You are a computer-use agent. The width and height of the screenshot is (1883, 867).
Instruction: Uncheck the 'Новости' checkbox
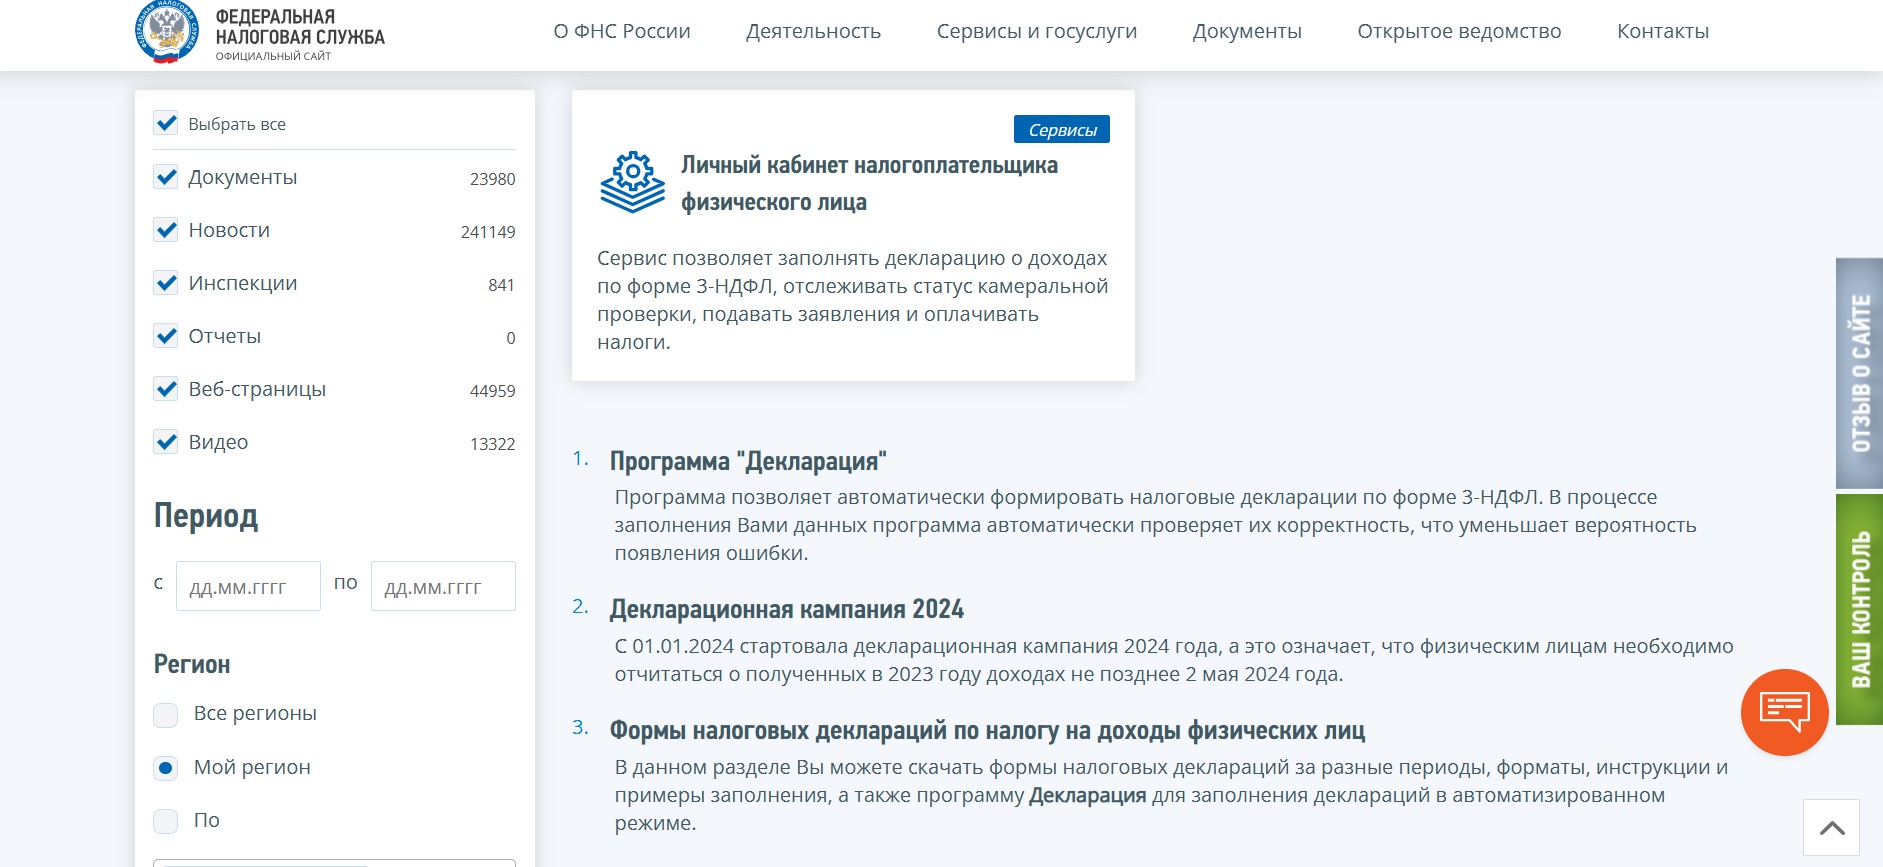pos(166,230)
